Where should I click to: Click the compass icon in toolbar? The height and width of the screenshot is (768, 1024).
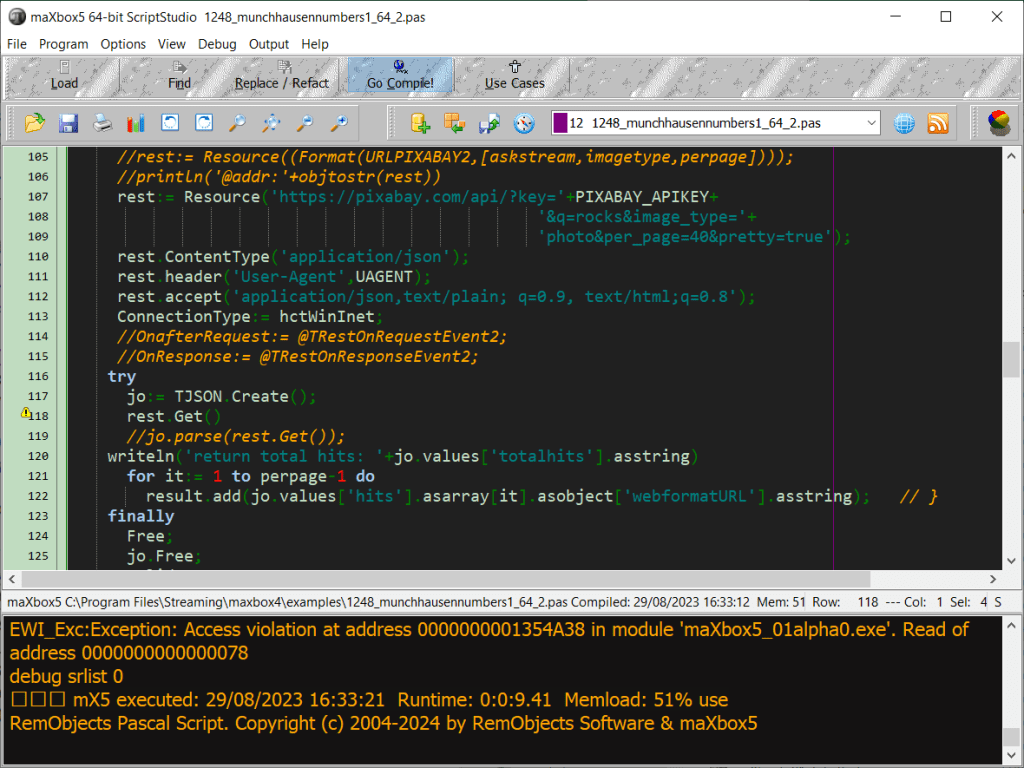pos(524,123)
